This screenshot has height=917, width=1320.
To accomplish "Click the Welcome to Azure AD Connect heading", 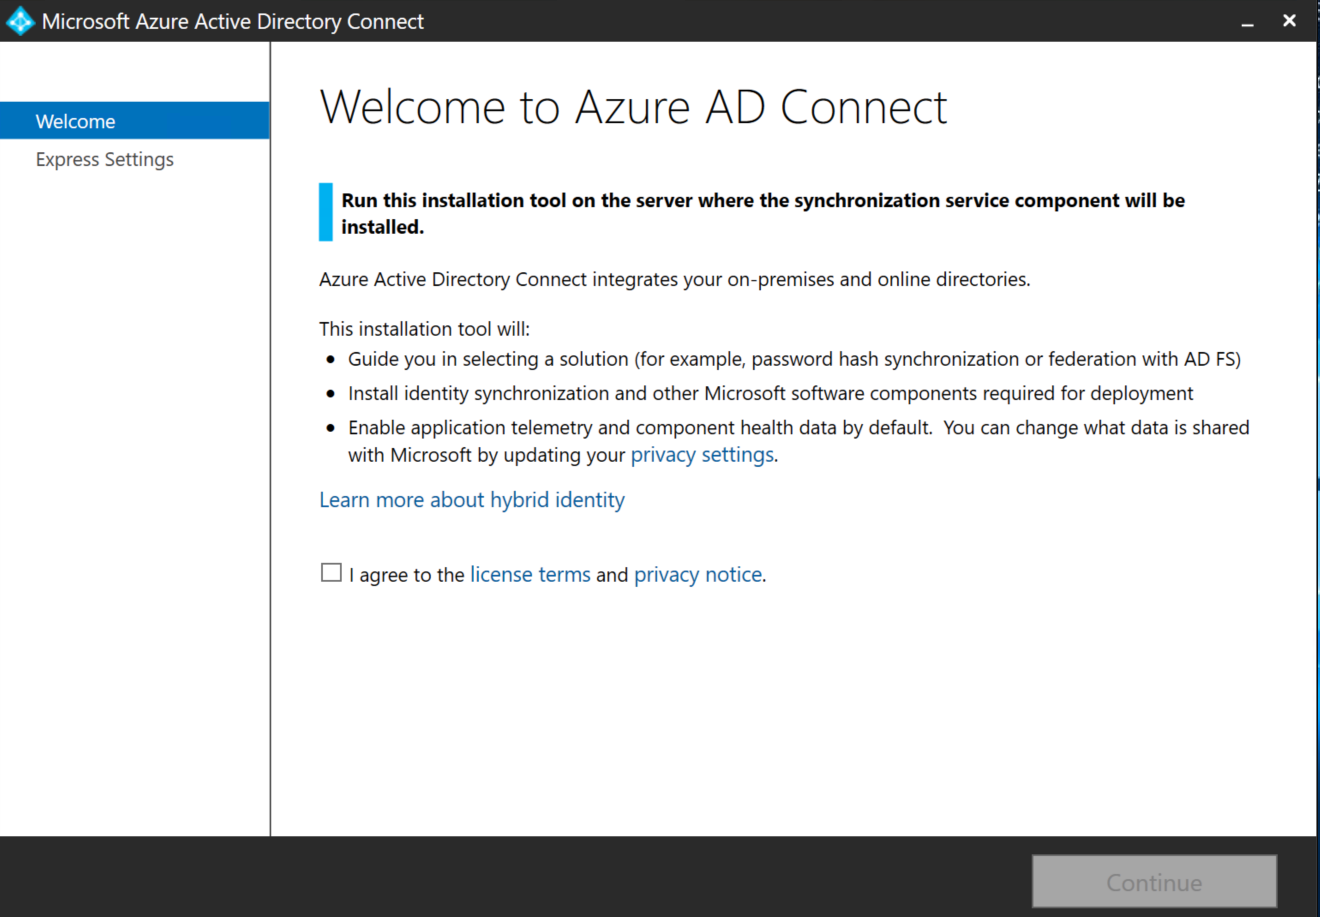I will 633,107.
